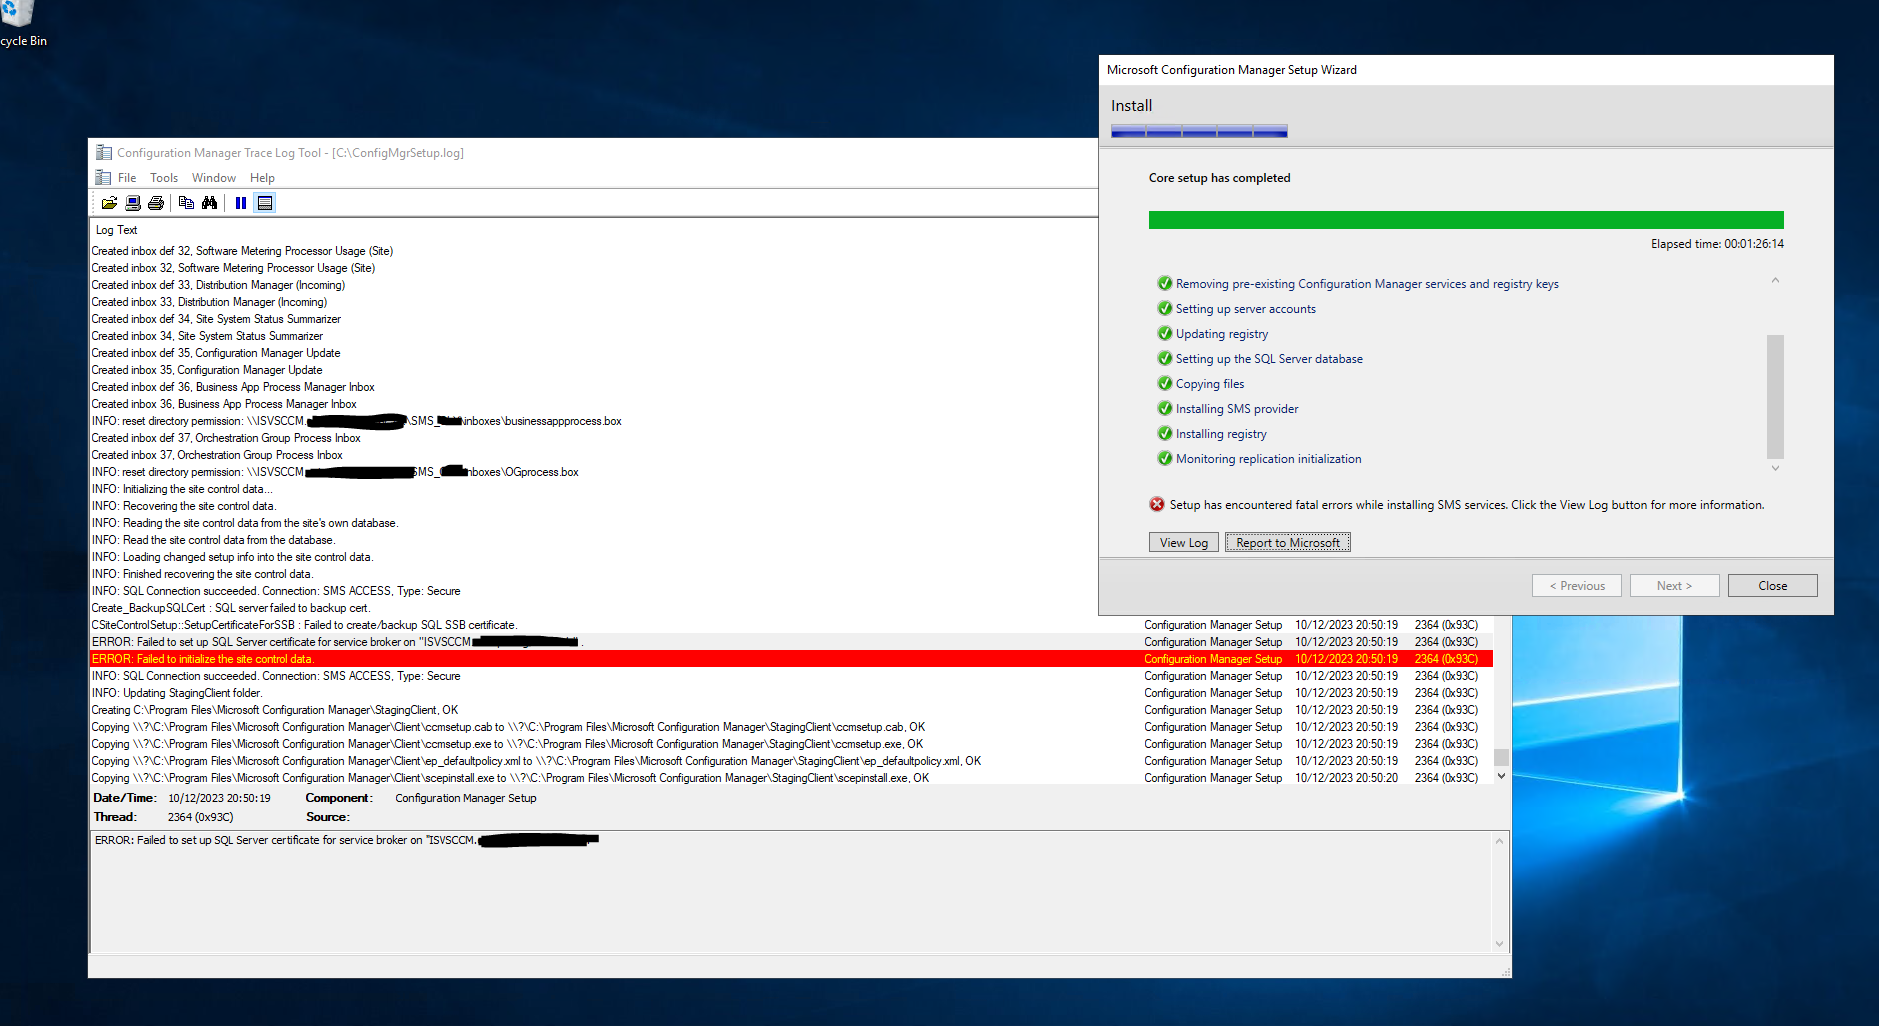This screenshot has height=1026, width=1879.
Task: Select row 'INFO: Initializing the site control data...'
Action: 594,489
